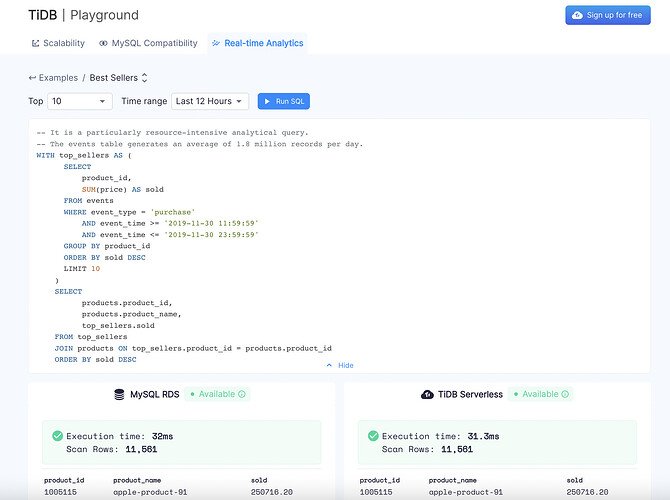Click product_name header in TiDB Serverless table
This screenshot has width=670, height=500.
(x=453, y=480)
